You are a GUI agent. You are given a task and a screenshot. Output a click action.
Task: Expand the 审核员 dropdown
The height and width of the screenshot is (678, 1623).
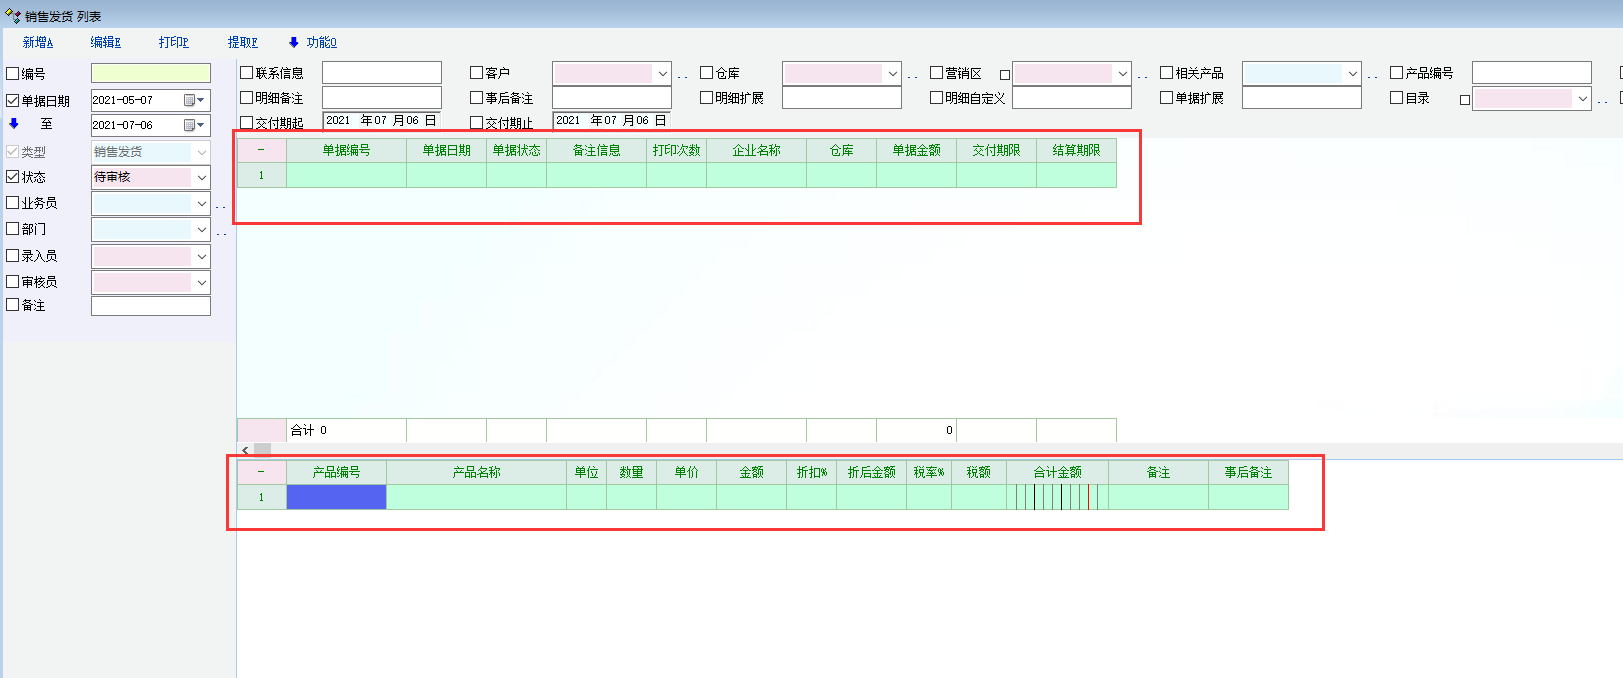coord(201,282)
